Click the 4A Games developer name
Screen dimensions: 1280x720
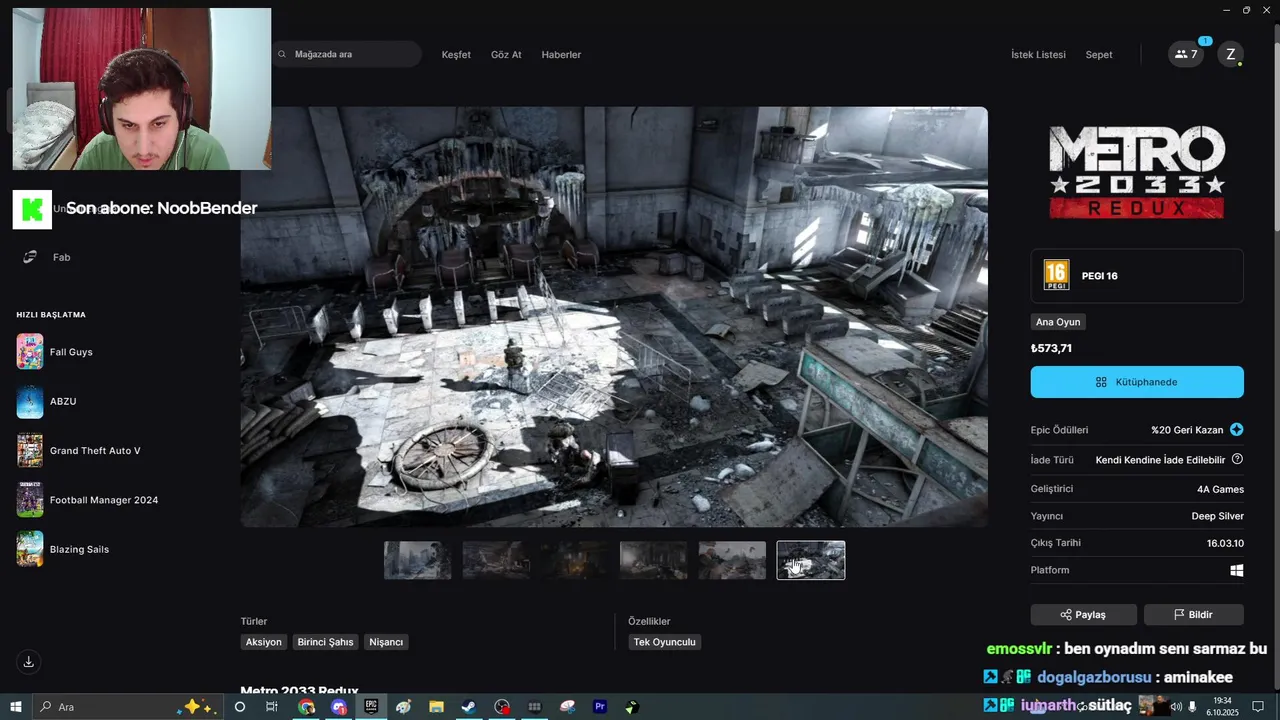1220,489
